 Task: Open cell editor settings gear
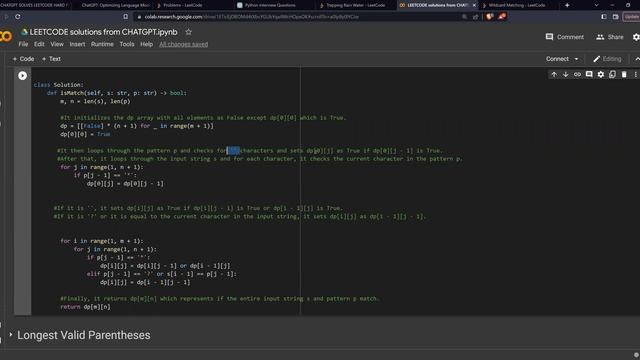601,74
